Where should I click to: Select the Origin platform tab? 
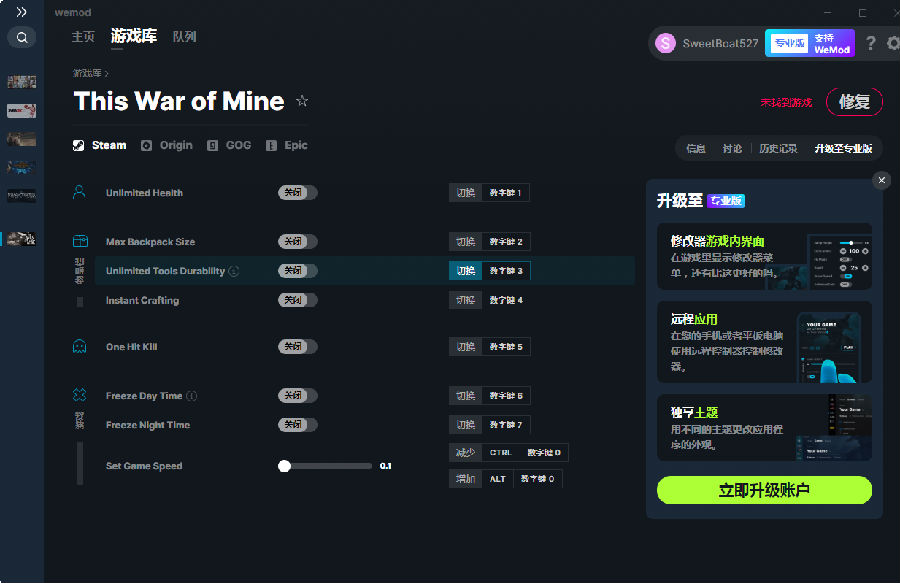166,145
